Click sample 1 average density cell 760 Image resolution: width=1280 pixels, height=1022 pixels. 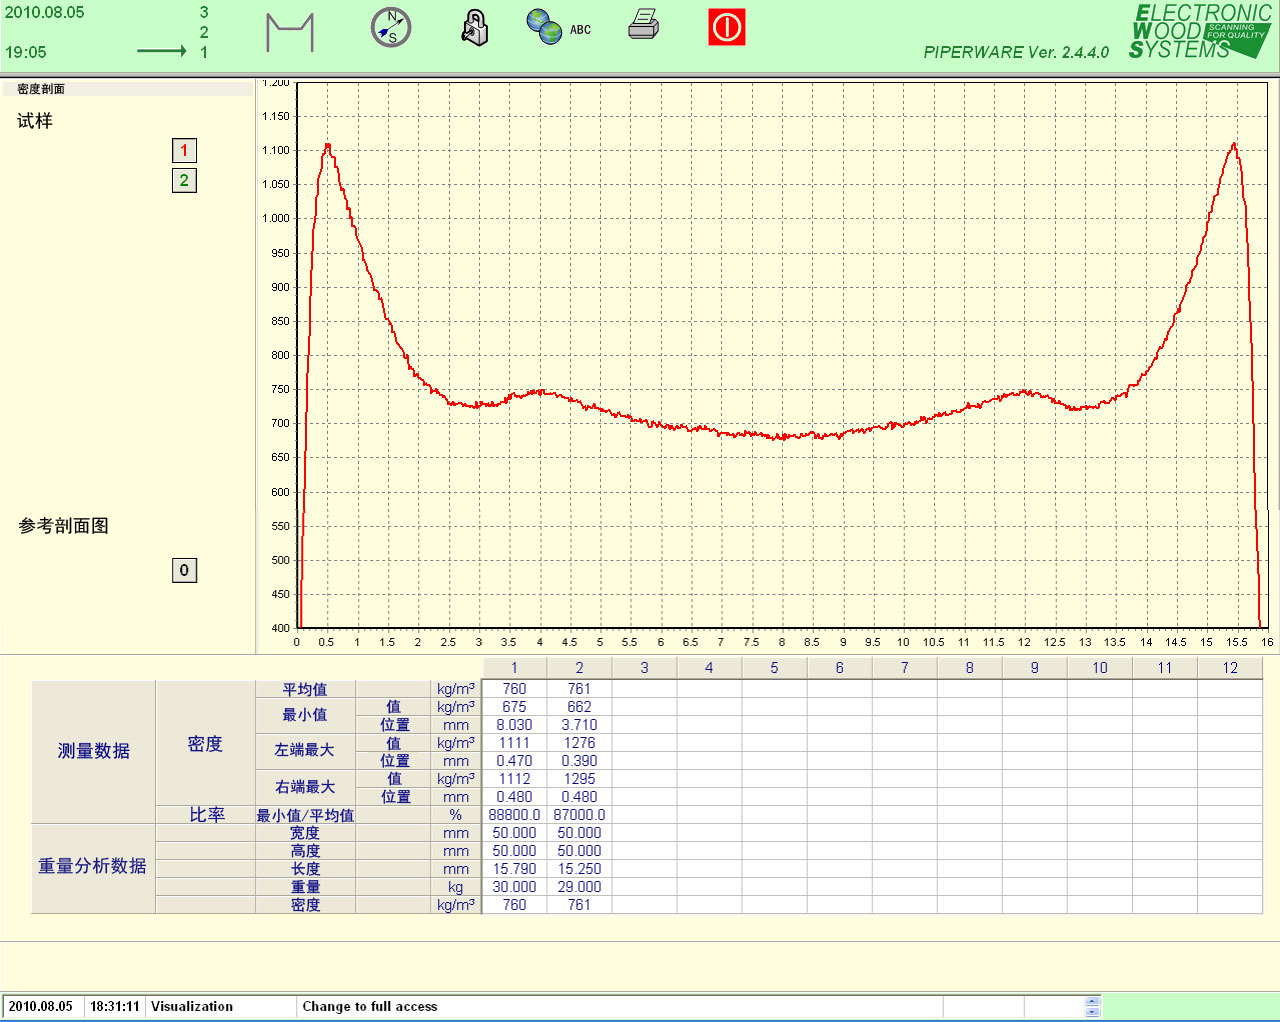tap(514, 689)
